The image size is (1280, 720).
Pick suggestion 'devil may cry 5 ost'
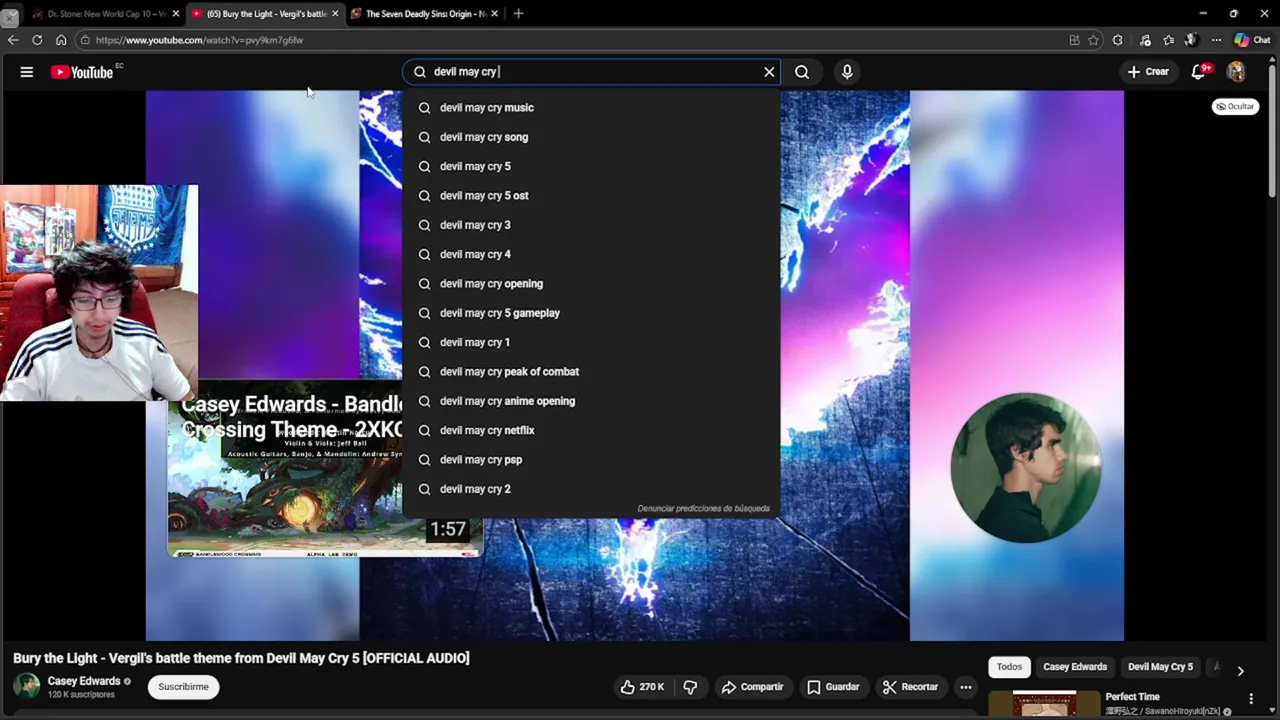pyautogui.click(x=591, y=196)
